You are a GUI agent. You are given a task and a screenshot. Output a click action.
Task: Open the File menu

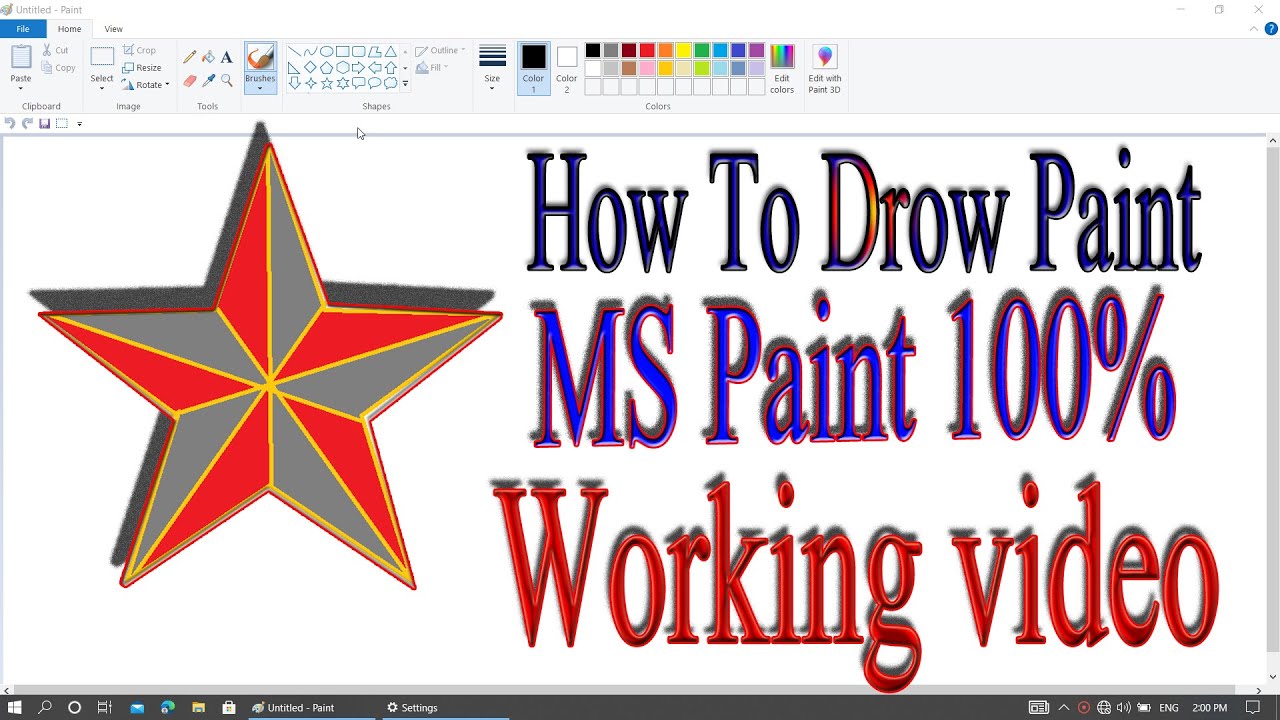(23, 29)
